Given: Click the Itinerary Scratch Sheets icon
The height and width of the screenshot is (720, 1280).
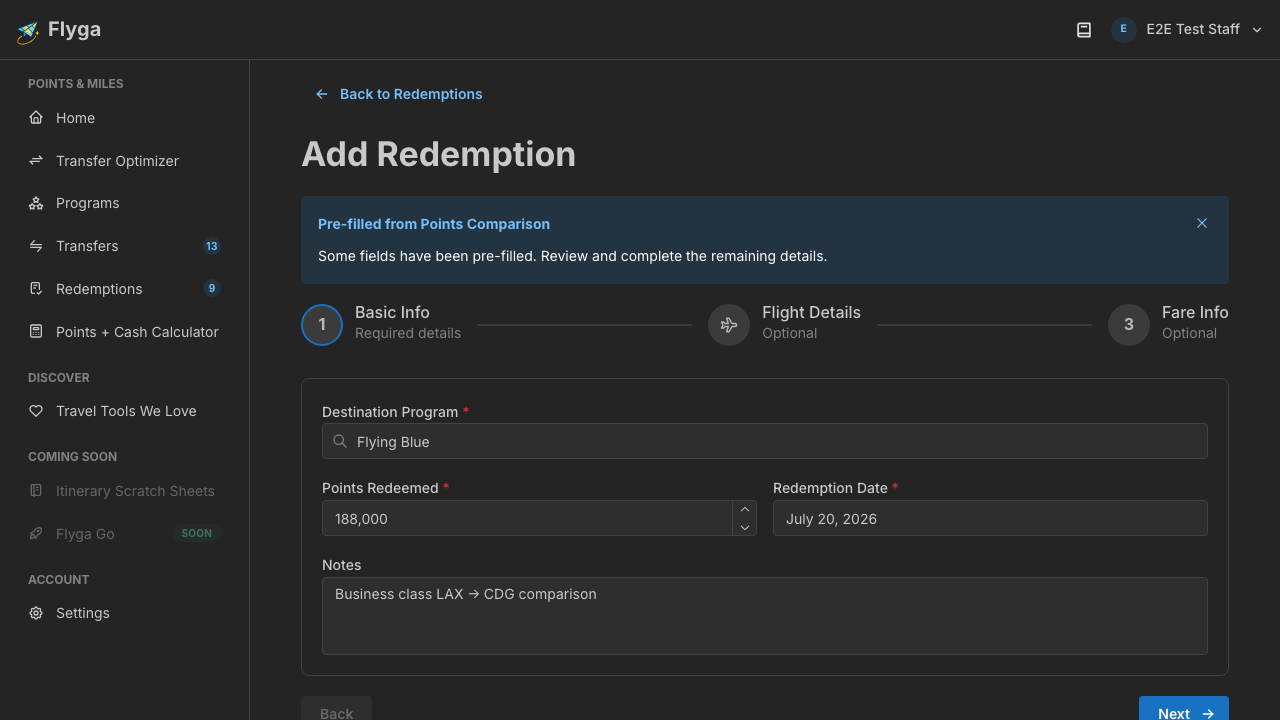Looking at the screenshot, I should pyautogui.click(x=36, y=491).
